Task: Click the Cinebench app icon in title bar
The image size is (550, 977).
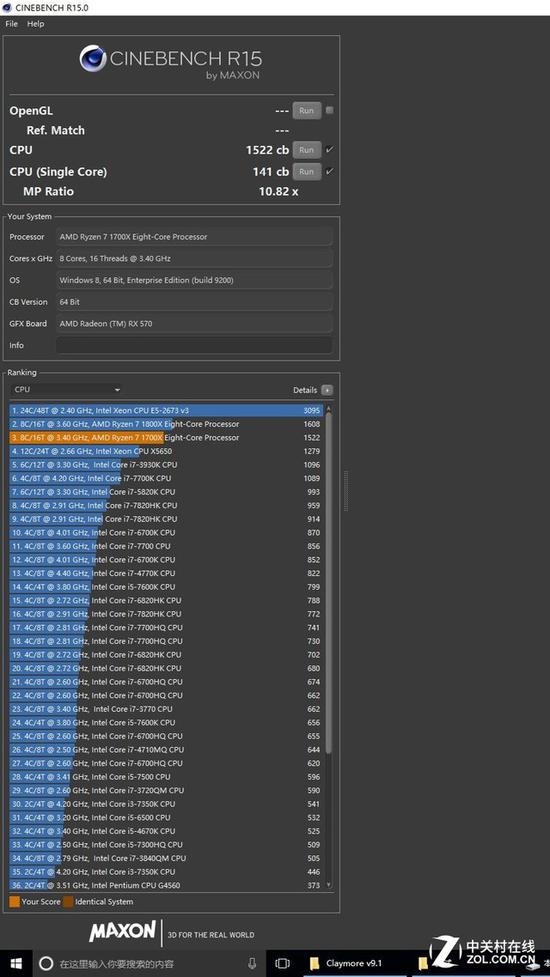Action: [x=7, y=7]
